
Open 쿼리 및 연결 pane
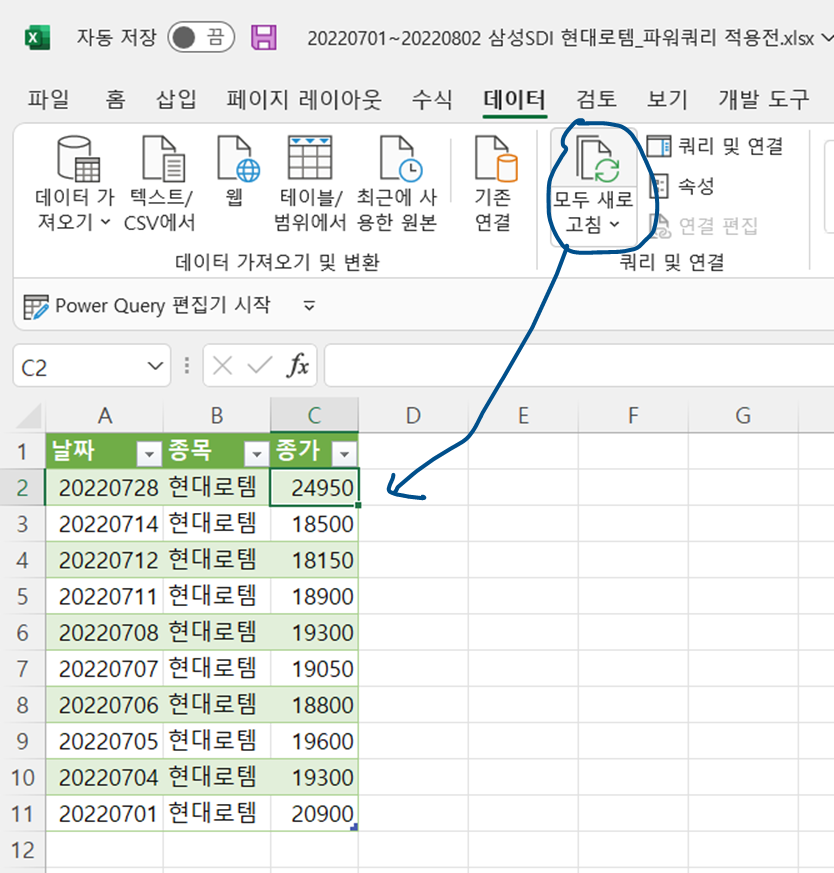(716, 146)
